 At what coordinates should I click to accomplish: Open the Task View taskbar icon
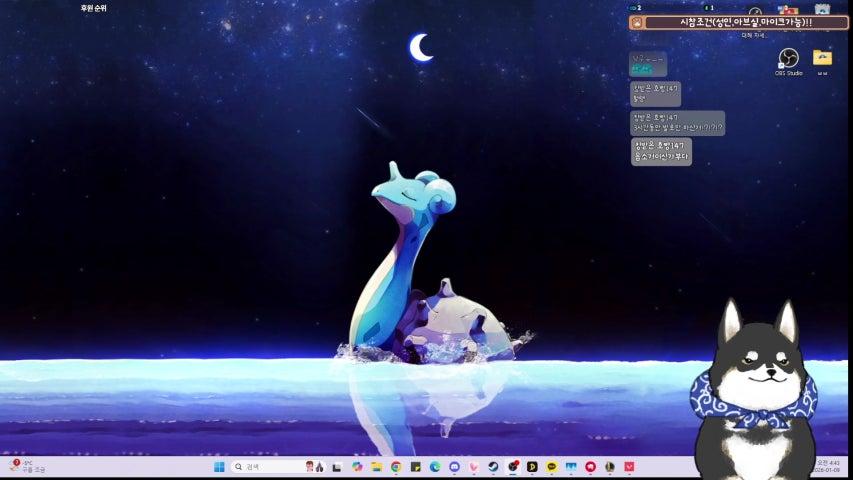click(338, 467)
